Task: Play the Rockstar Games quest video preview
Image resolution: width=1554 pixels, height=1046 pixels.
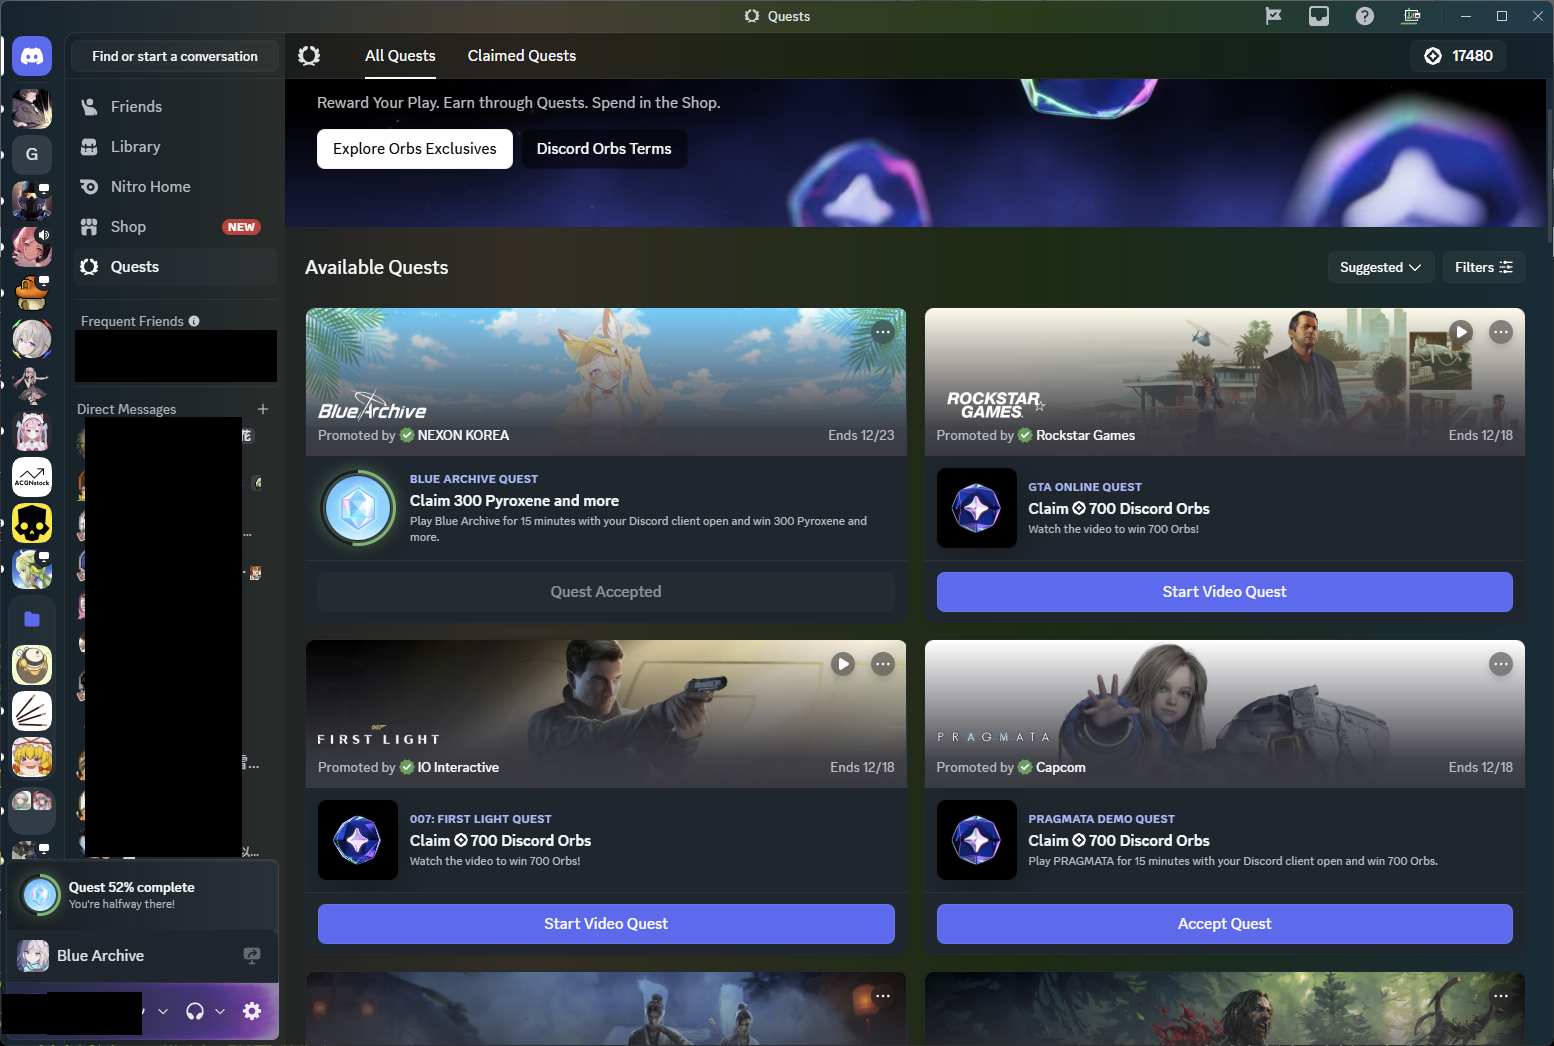Action: [x=1461, y=332]
